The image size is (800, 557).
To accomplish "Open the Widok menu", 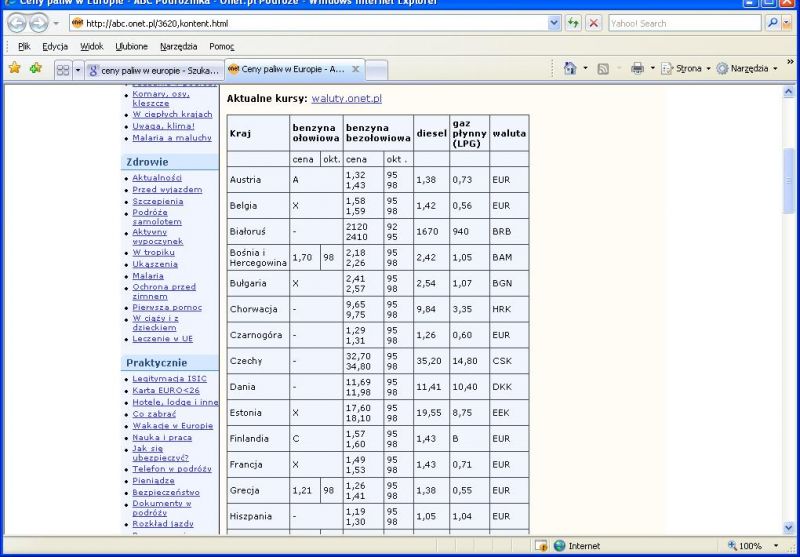I will pyautogui.click(x=92, y=46).
